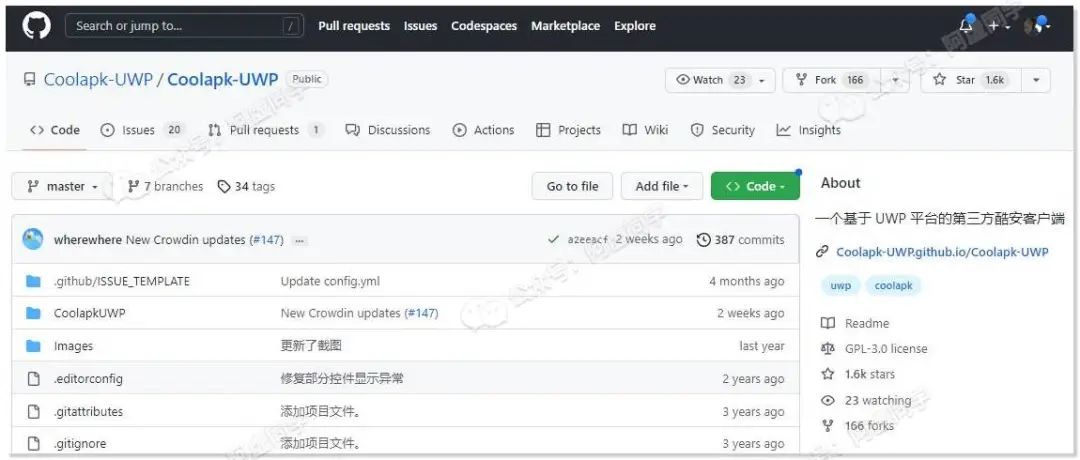
Task: Click the wherewhere author avatar
Action: pos(33,239)
